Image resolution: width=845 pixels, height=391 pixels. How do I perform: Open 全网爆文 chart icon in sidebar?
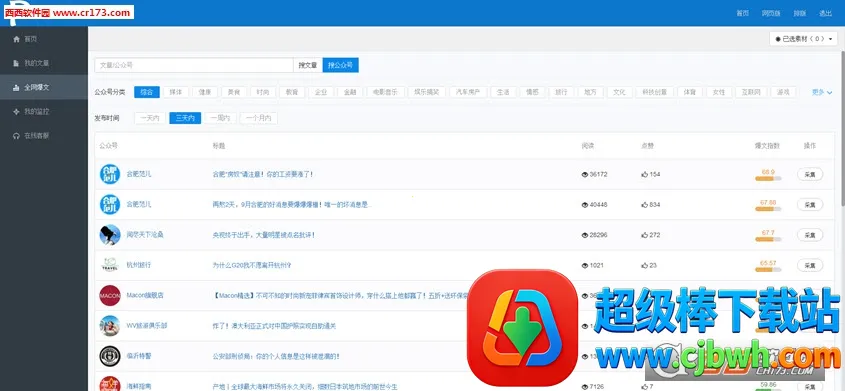click(17, 87)
